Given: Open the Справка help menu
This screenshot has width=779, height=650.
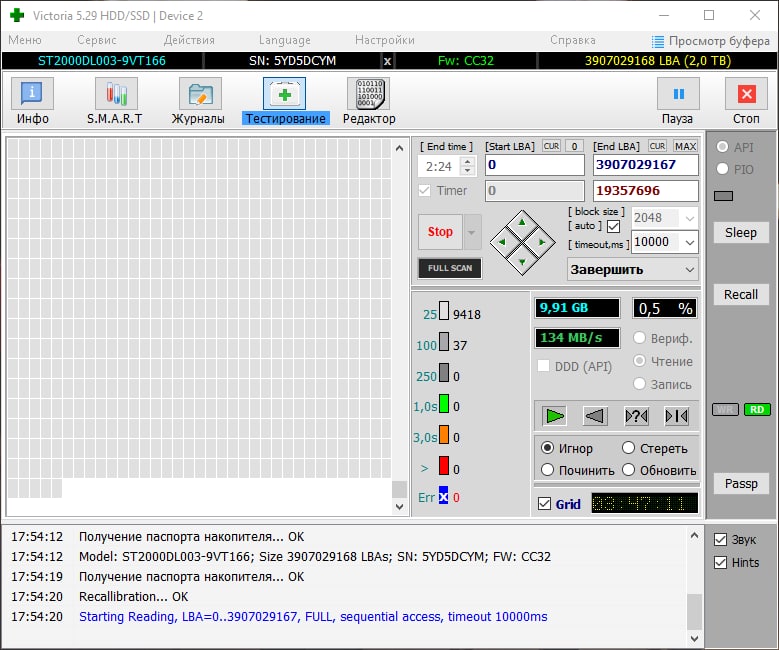Looking at the screenshot, I should pyautogui.click(x=573, y=40).
